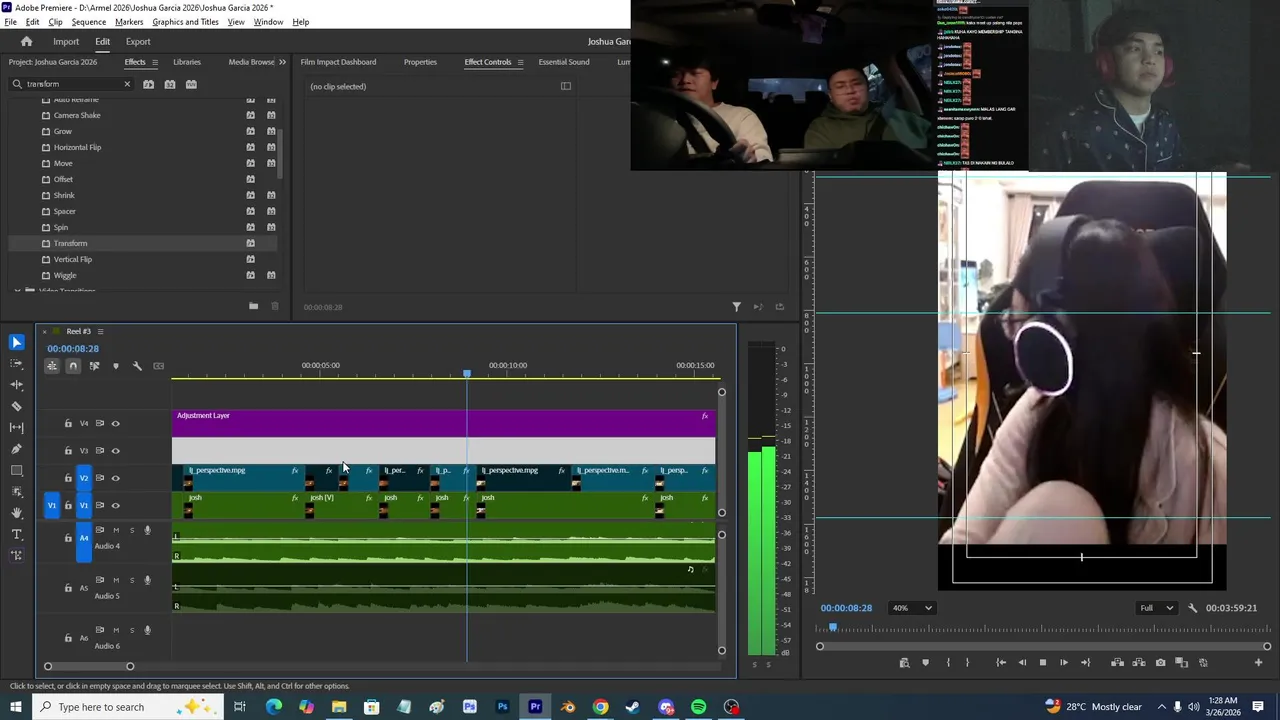Open Spotify from the Windows taskbar
This screenshot has height=720, width=1280.
pos(698,707)
